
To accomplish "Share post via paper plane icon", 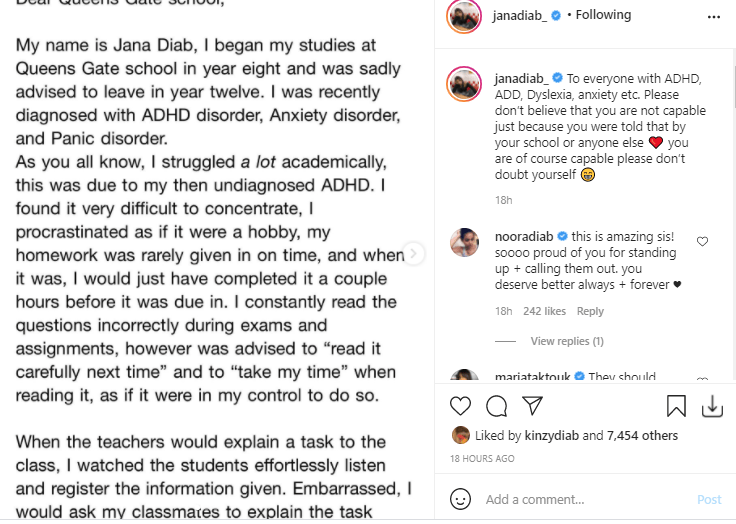I will [533, 406].
